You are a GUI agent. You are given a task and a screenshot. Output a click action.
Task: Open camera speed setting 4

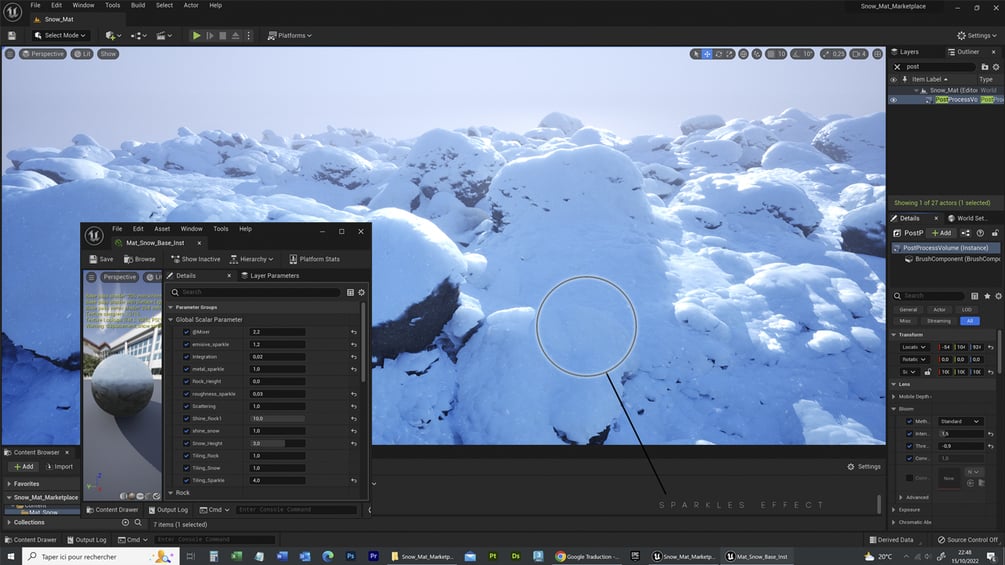(859, 54)
